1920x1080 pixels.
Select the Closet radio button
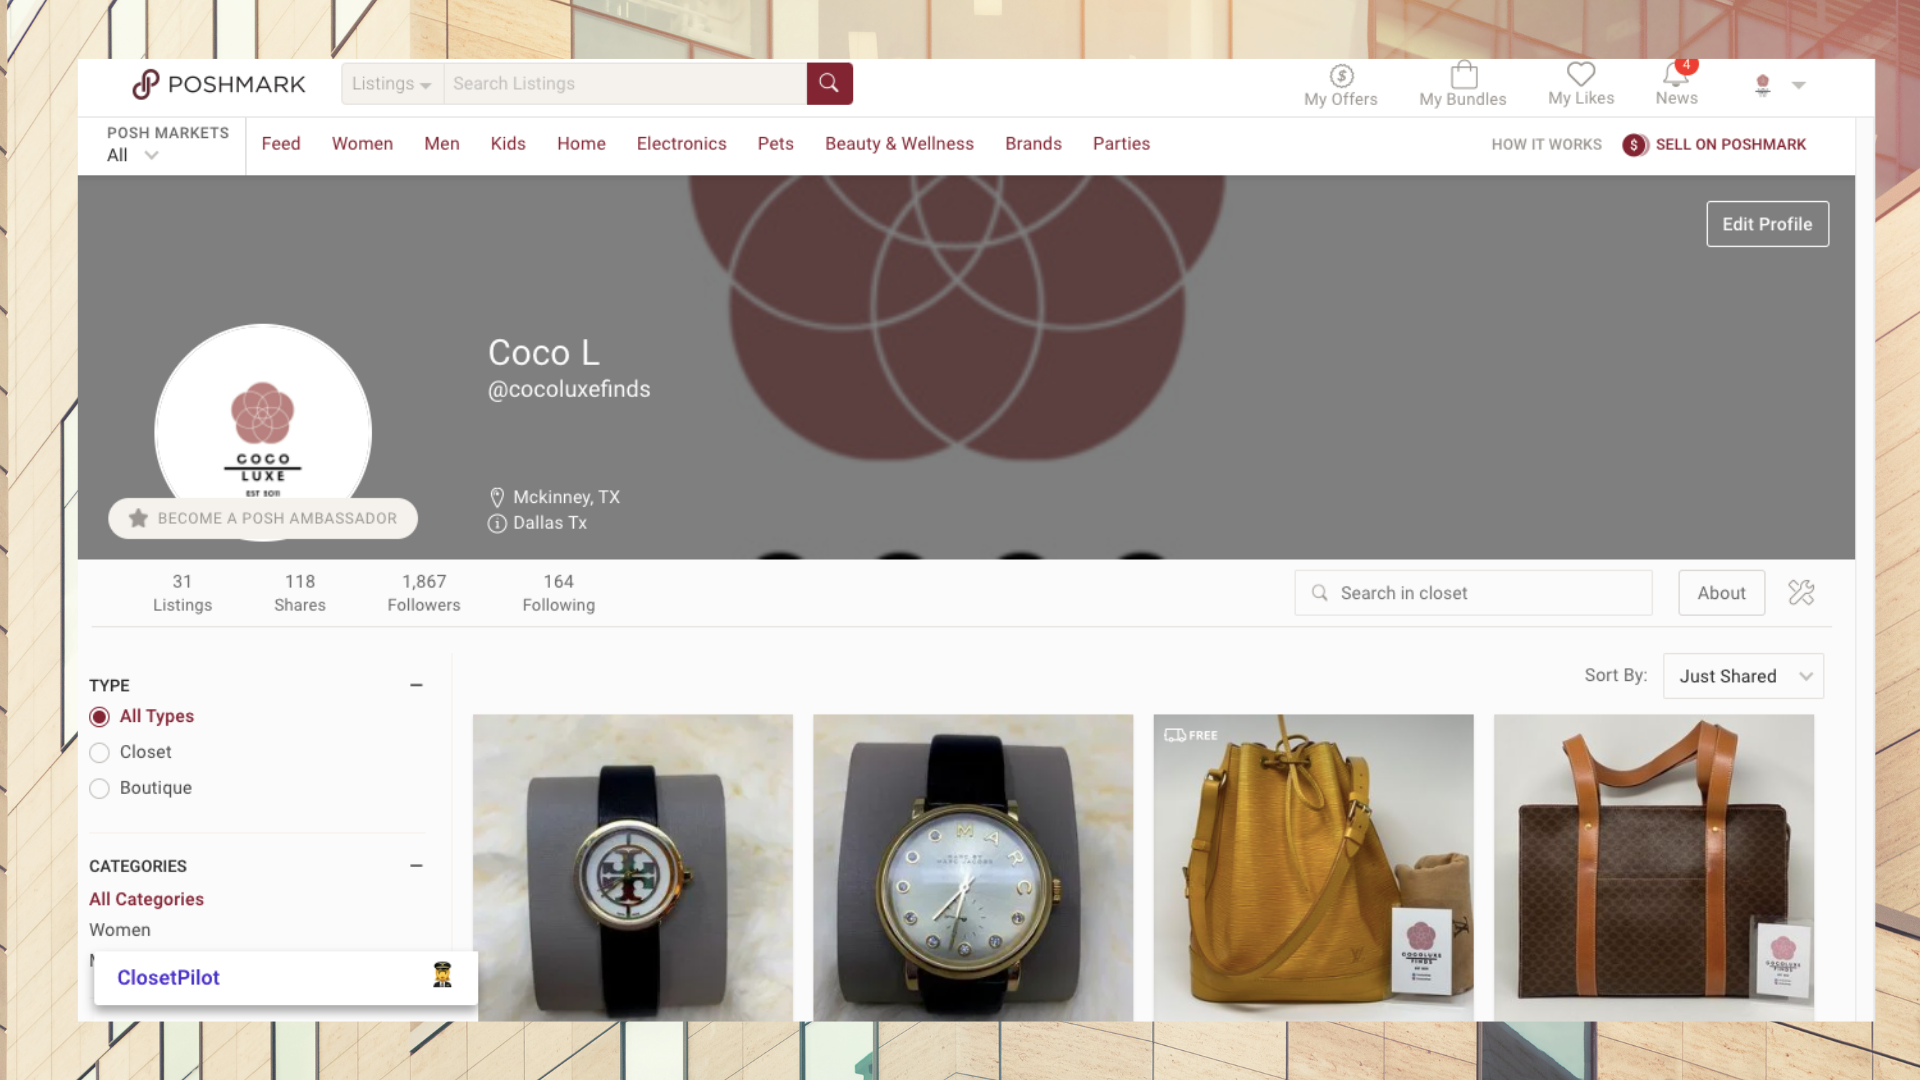point(99,753)
